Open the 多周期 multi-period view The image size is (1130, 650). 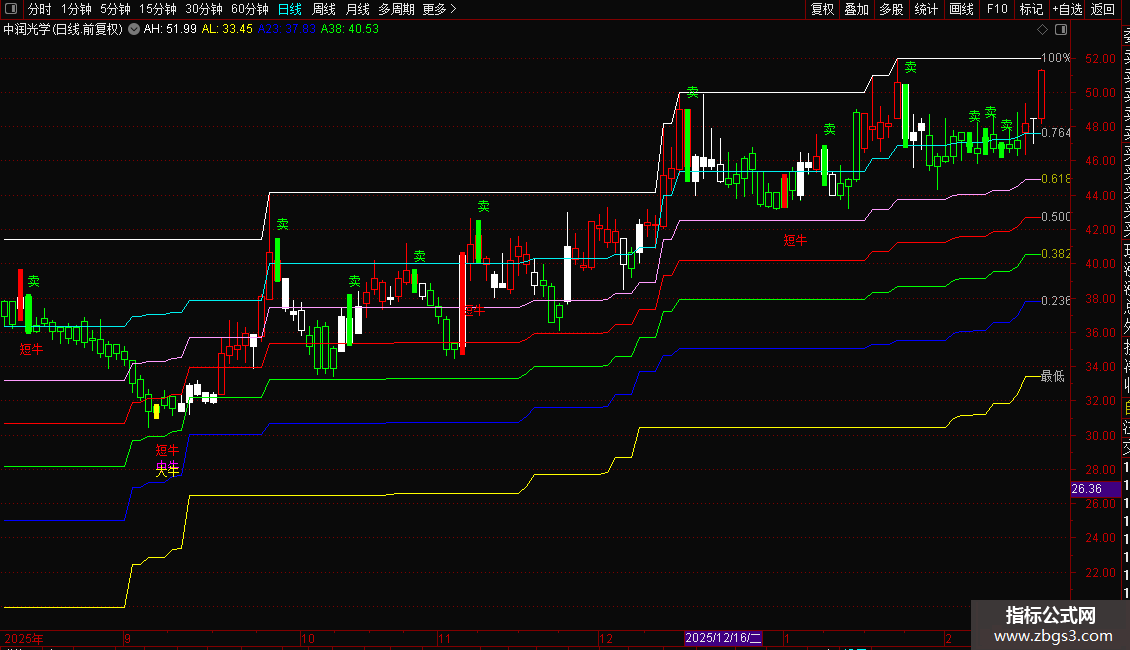396,9
